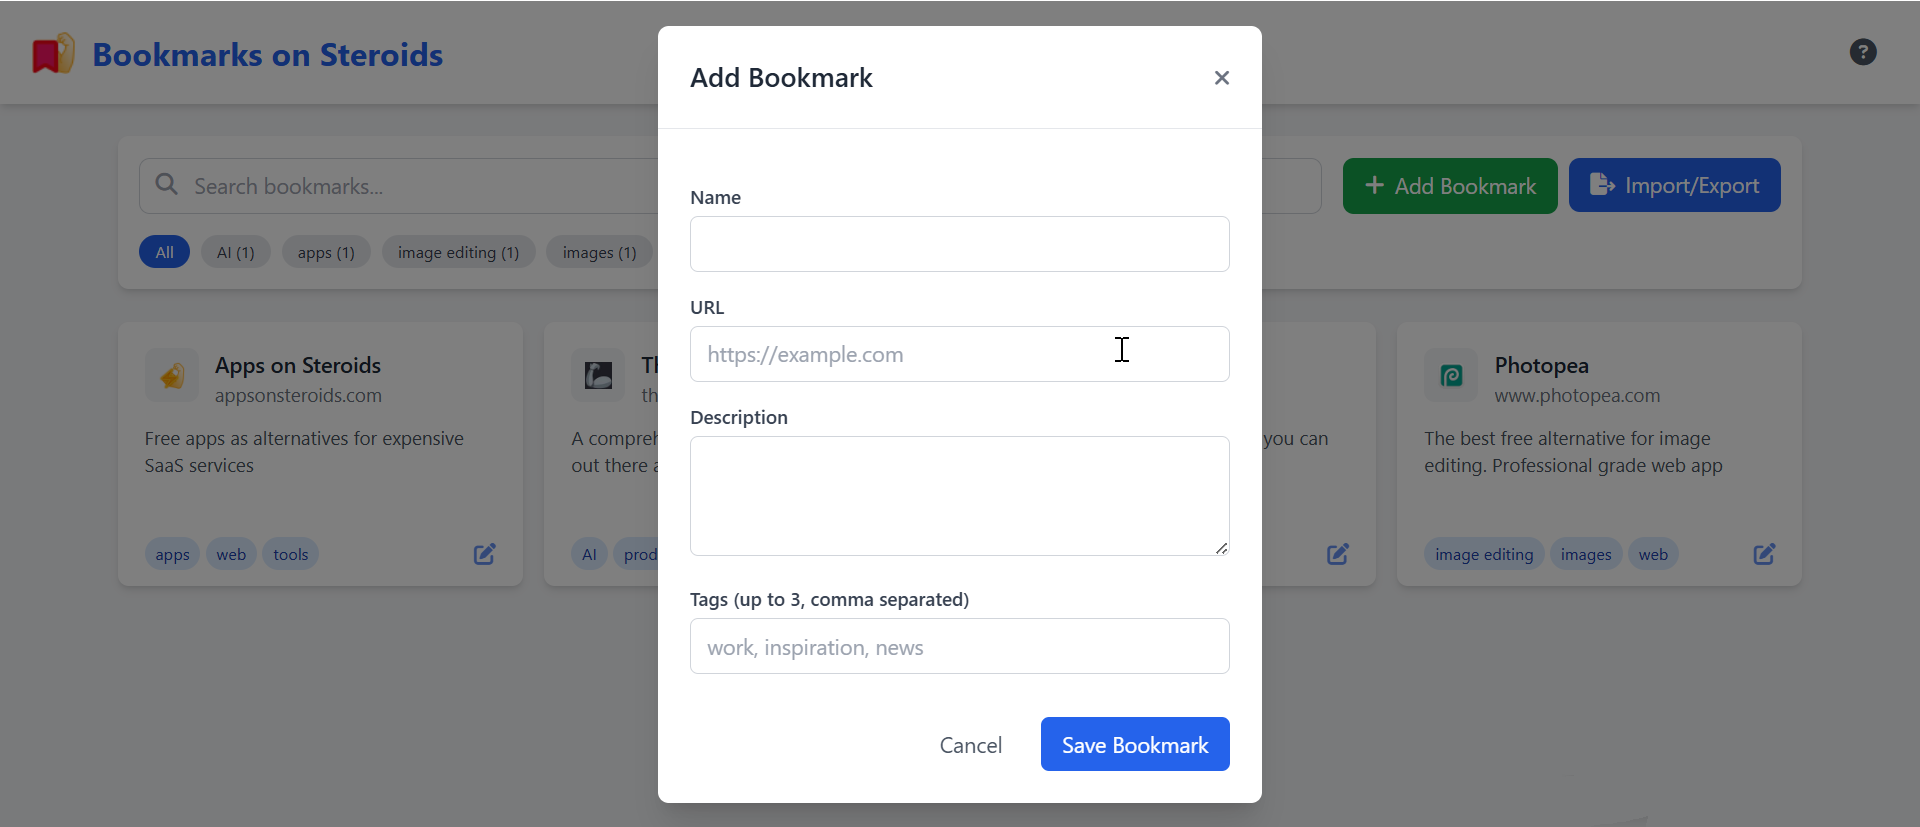Image resolution: width=1920 pixels, height=827 pixels.
Task: Click the search magnifier icon
Action: [x=167, y=185]
